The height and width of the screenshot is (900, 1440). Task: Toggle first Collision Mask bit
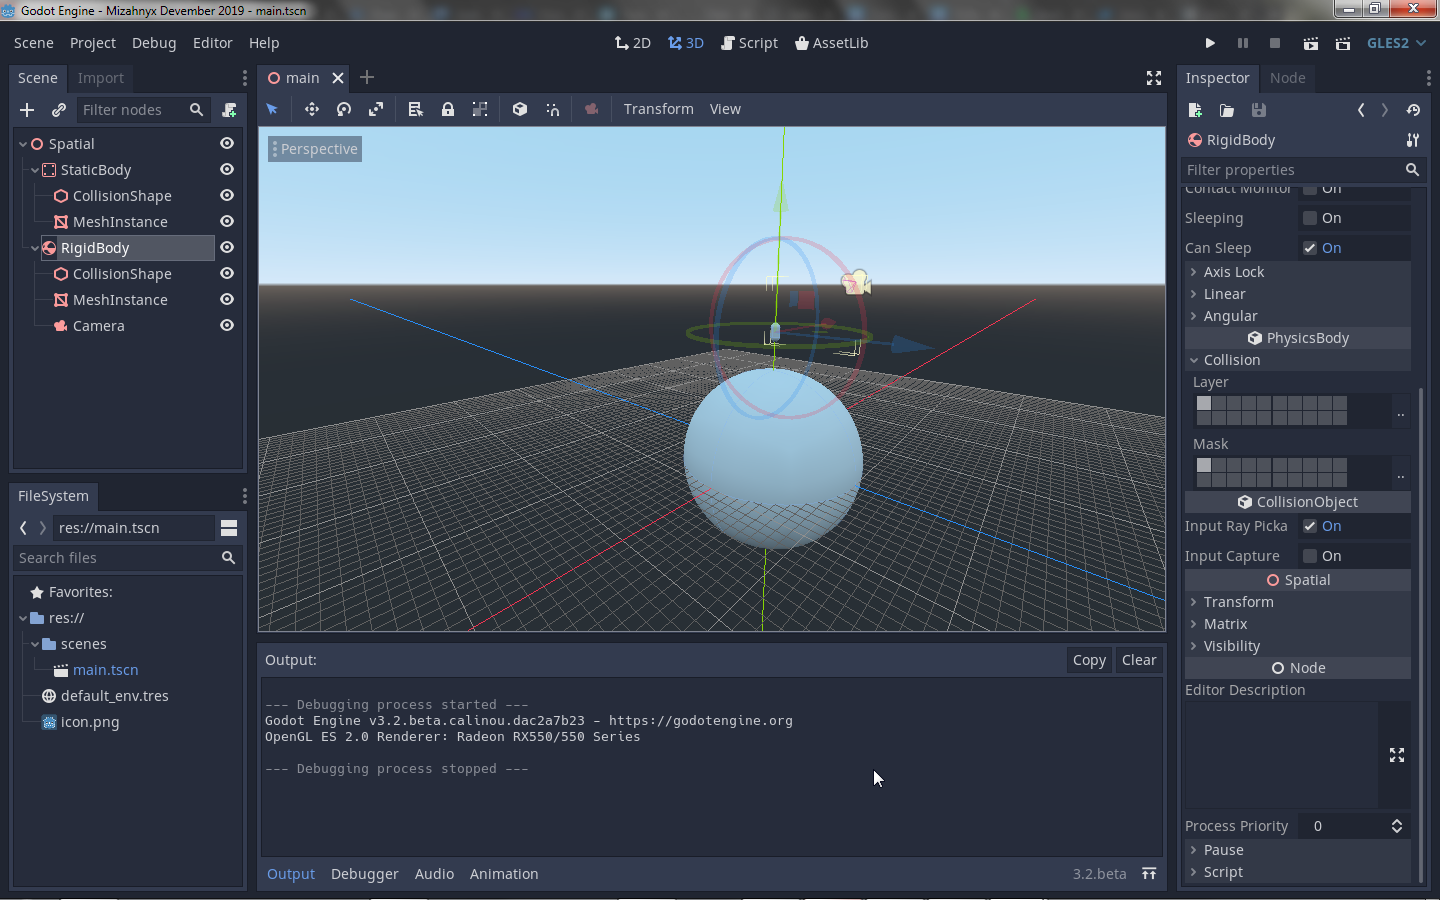[x=1204, y=465]
